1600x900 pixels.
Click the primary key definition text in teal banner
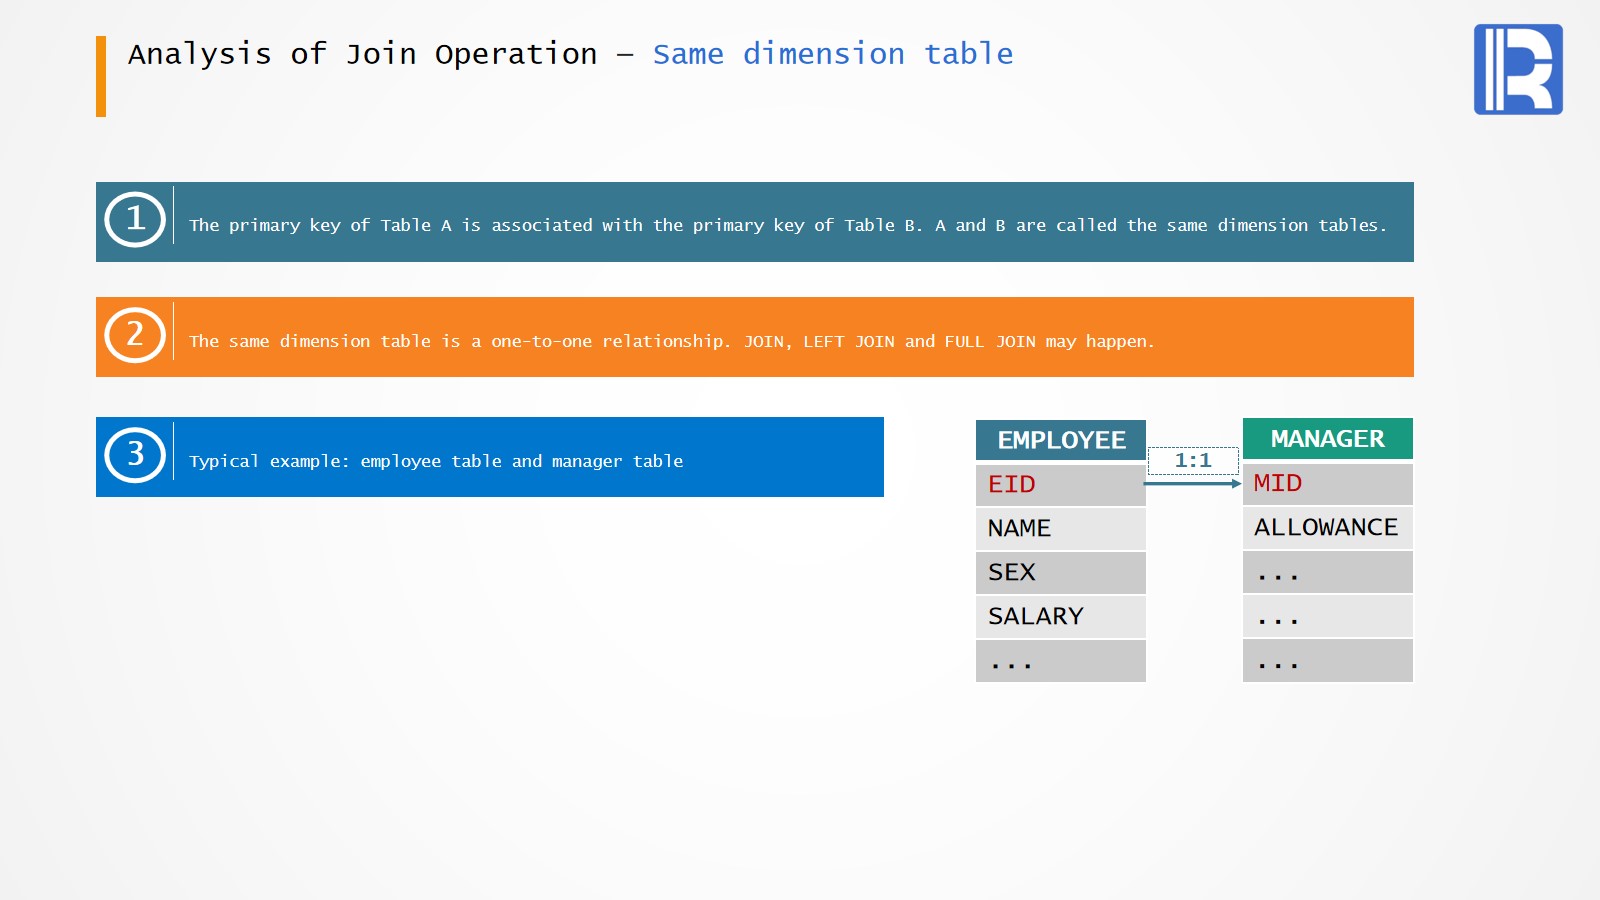tap(788, 226)
